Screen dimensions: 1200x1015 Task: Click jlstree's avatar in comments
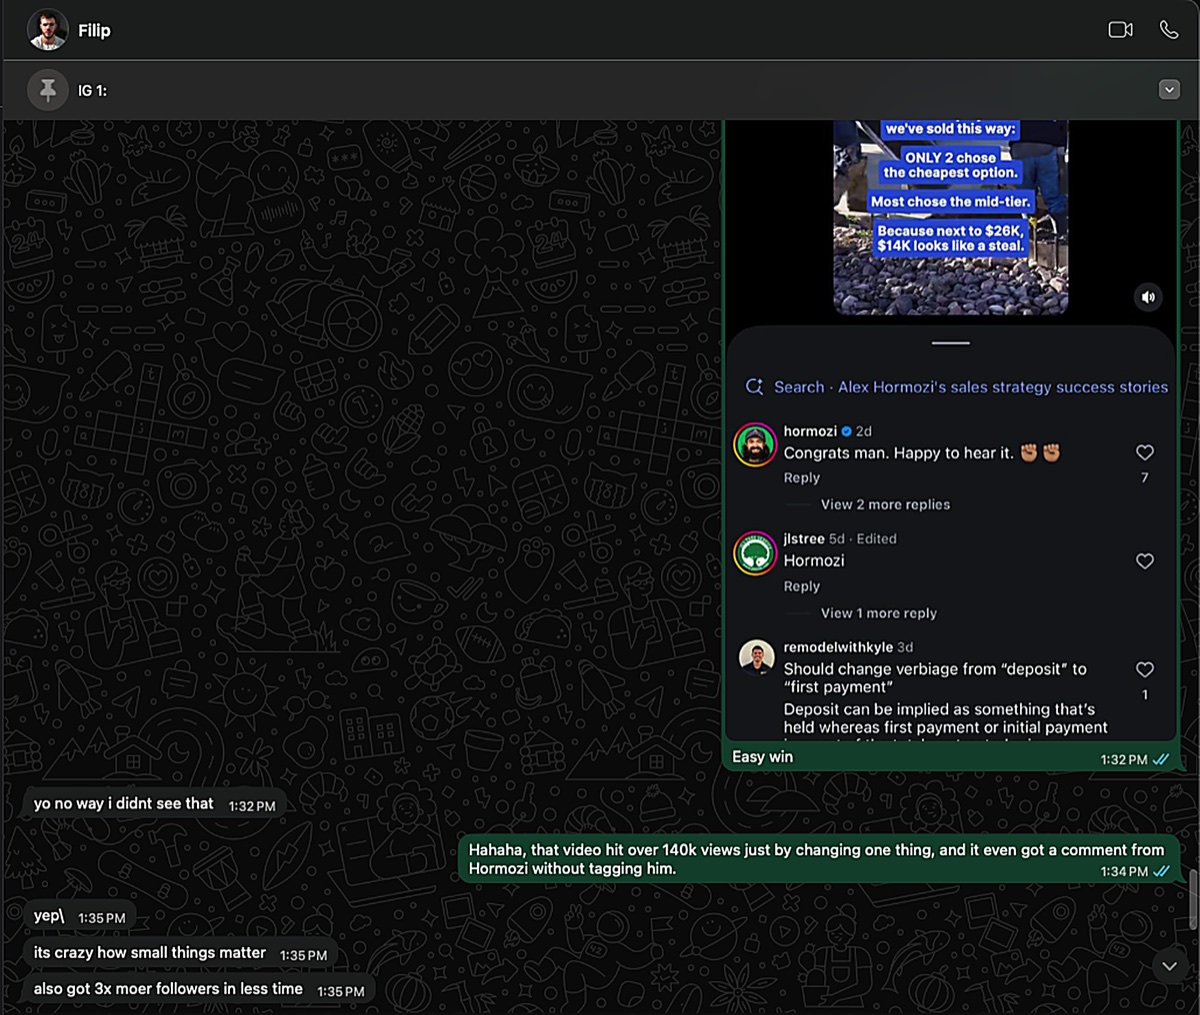click(x=755, y=553)
